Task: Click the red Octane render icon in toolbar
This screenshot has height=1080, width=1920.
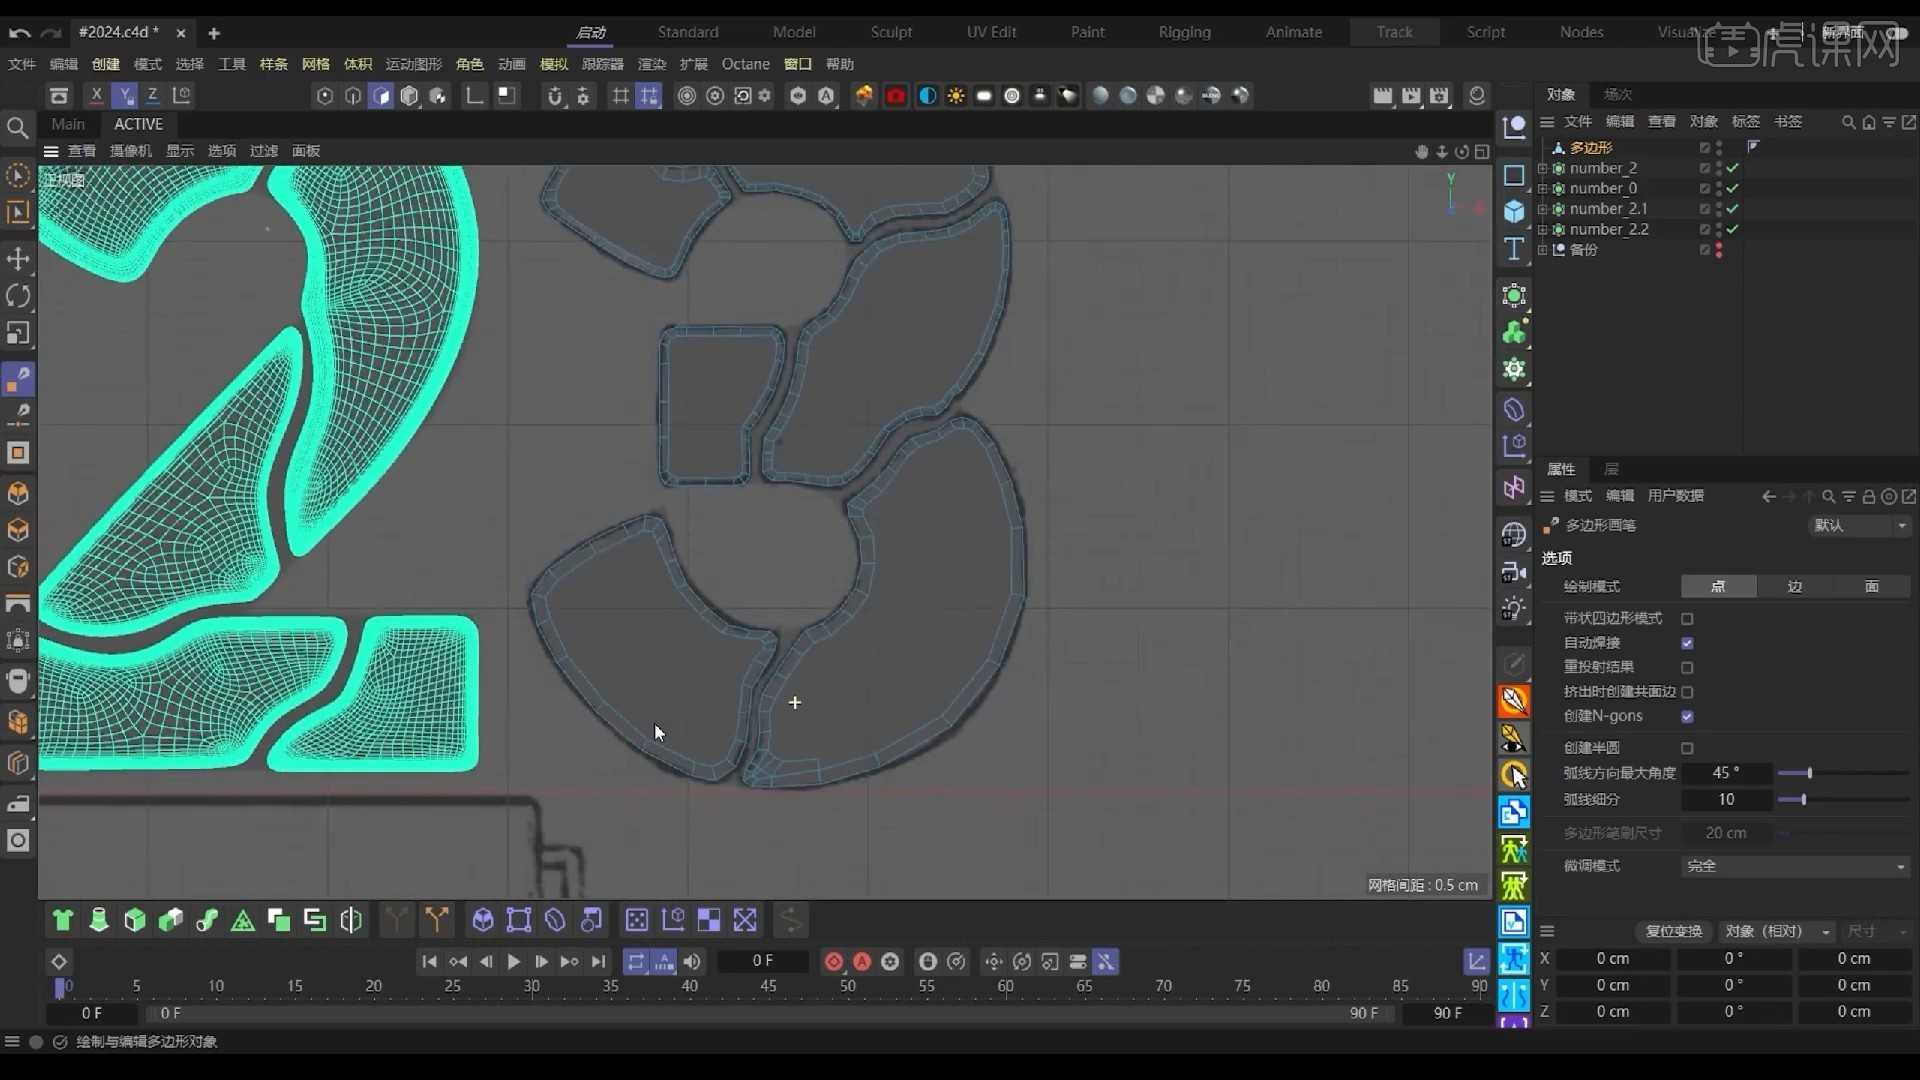Action: point(896,96)
